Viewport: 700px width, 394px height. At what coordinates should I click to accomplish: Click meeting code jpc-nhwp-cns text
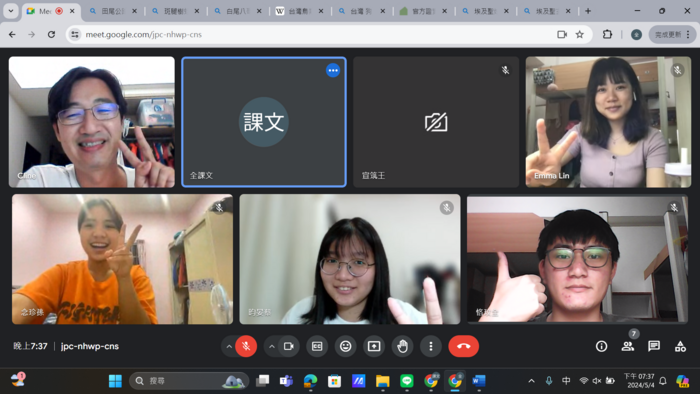click(90, 346)
